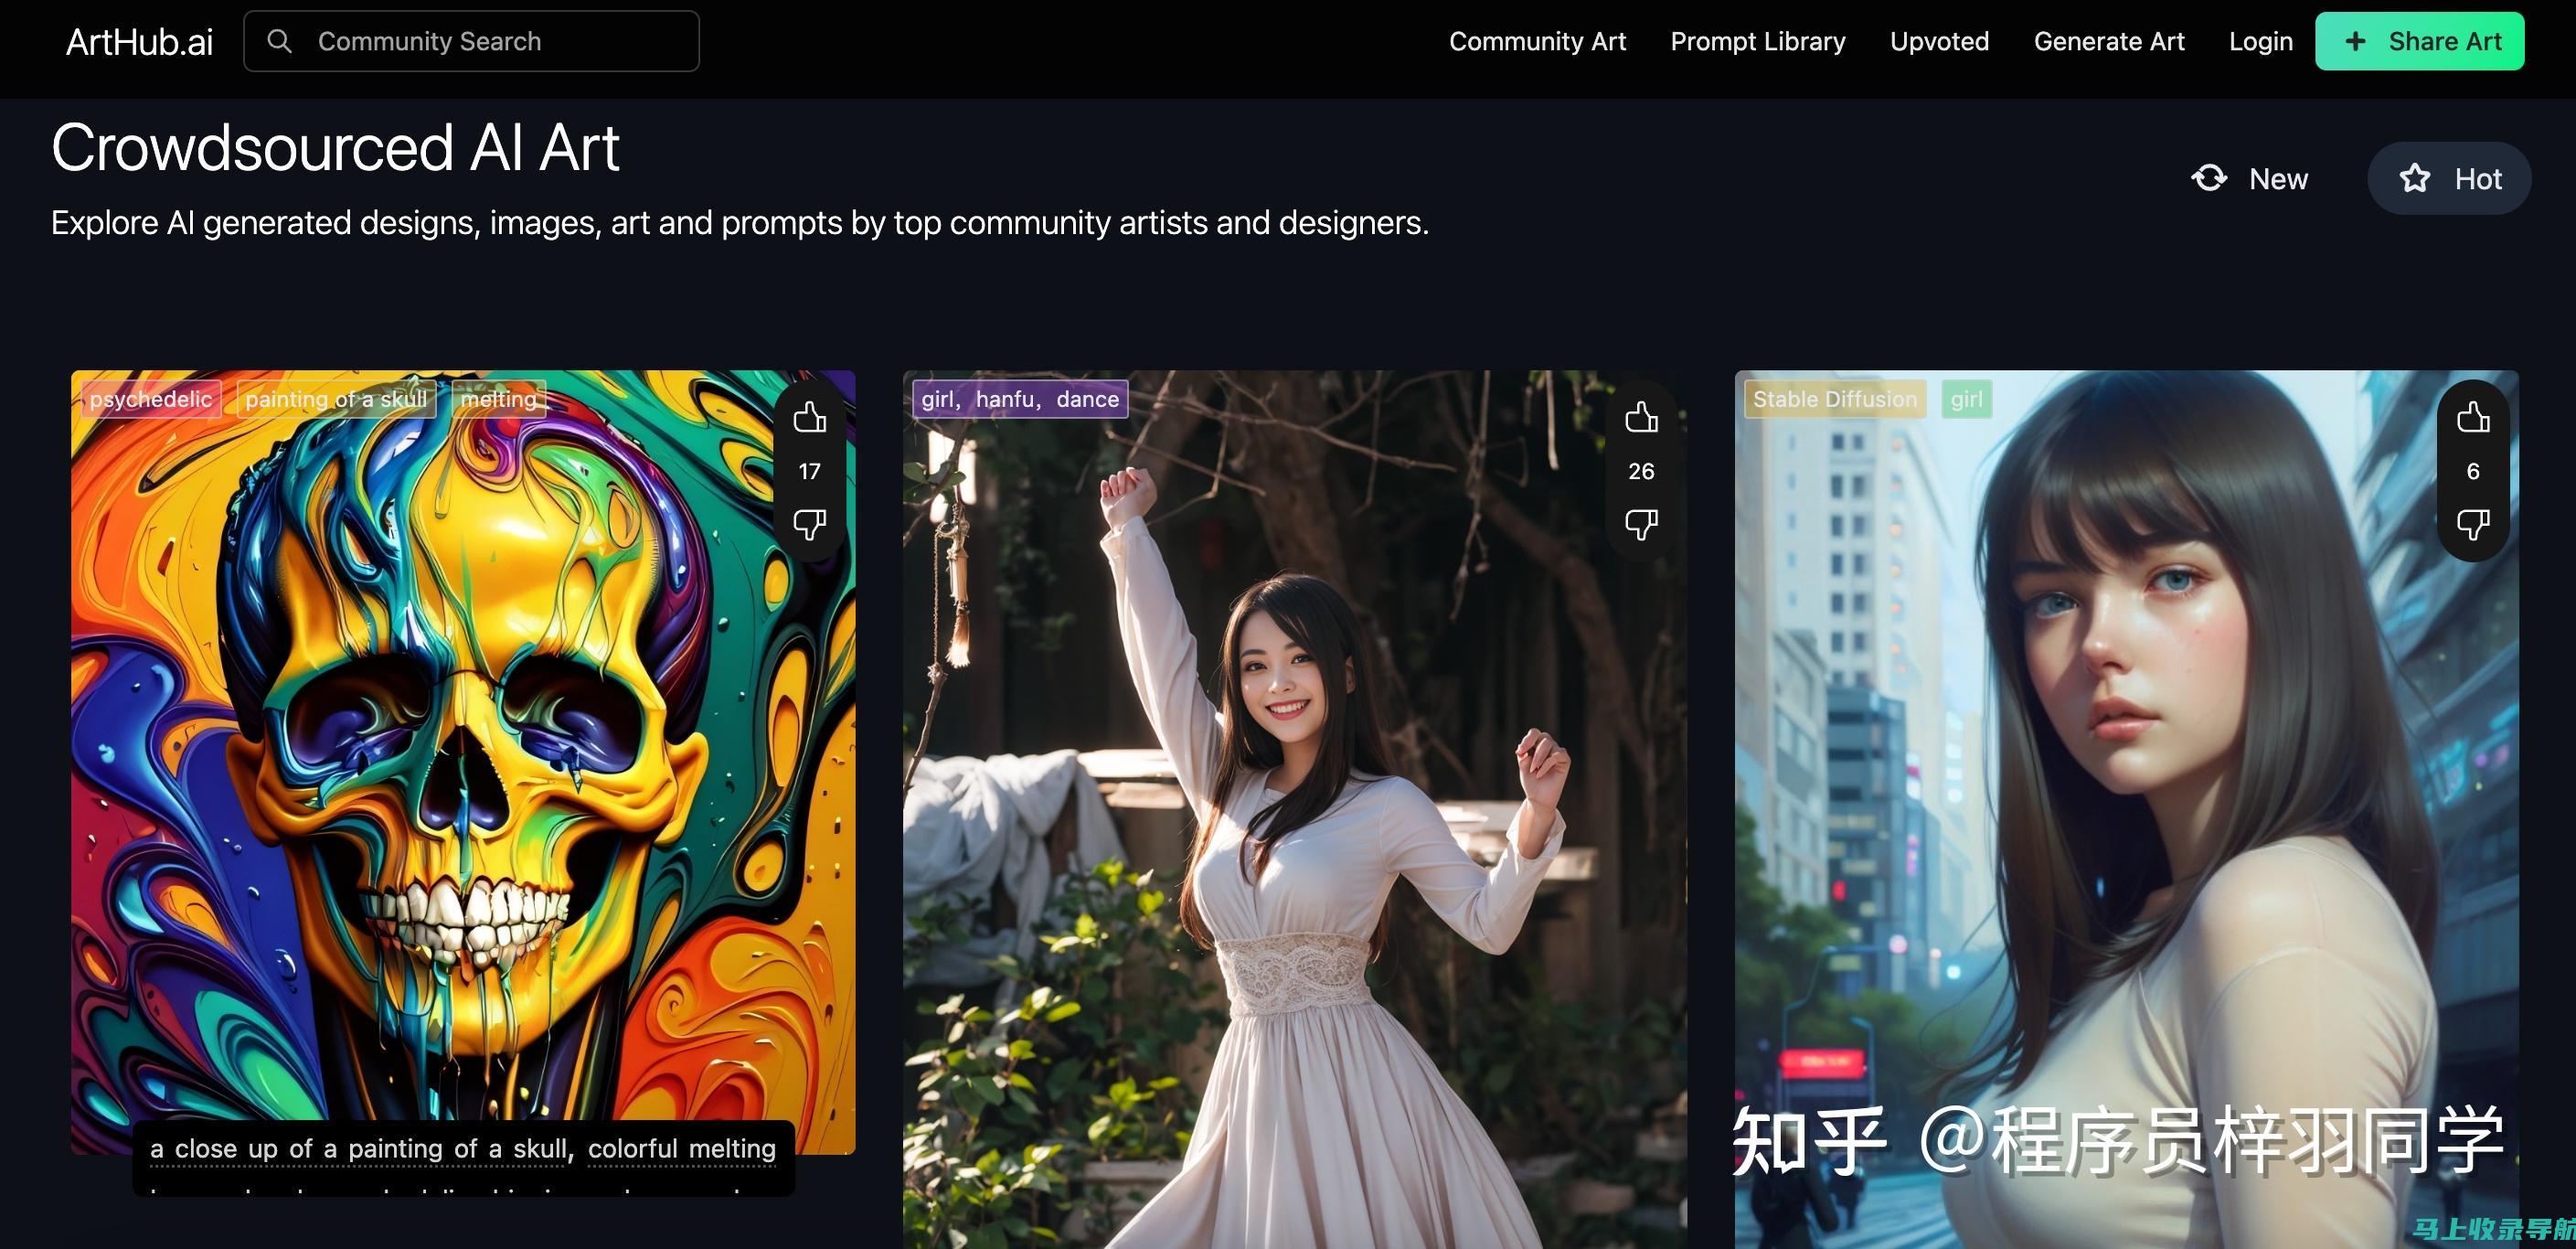This screenshot has height=1249, width=2576.
Task: Click the upvote icon on Stable Diffusion girl
Action: click(2475, 416)
